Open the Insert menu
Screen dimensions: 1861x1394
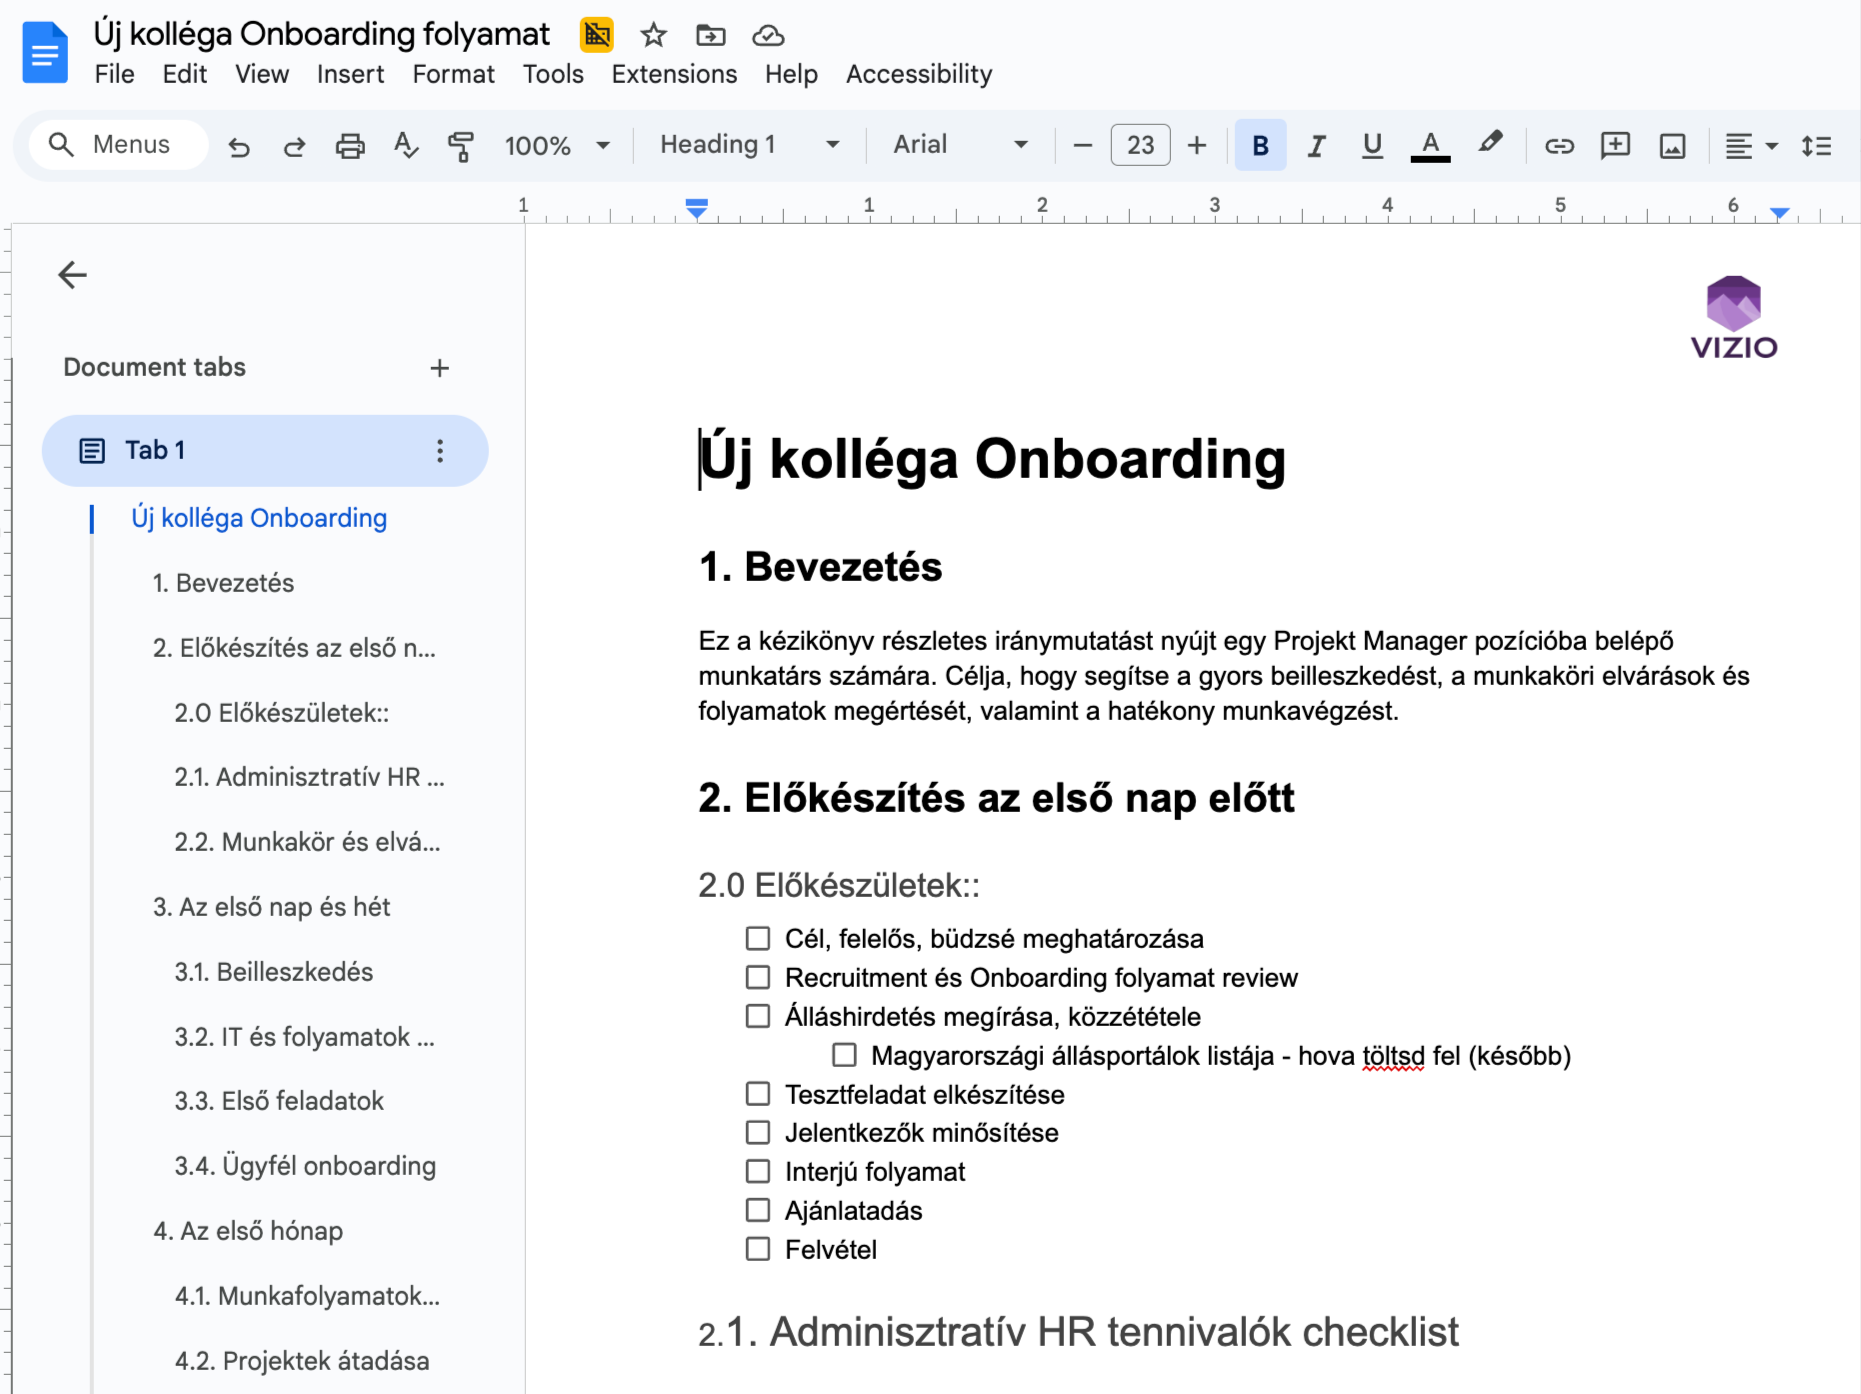click(350, 74)
